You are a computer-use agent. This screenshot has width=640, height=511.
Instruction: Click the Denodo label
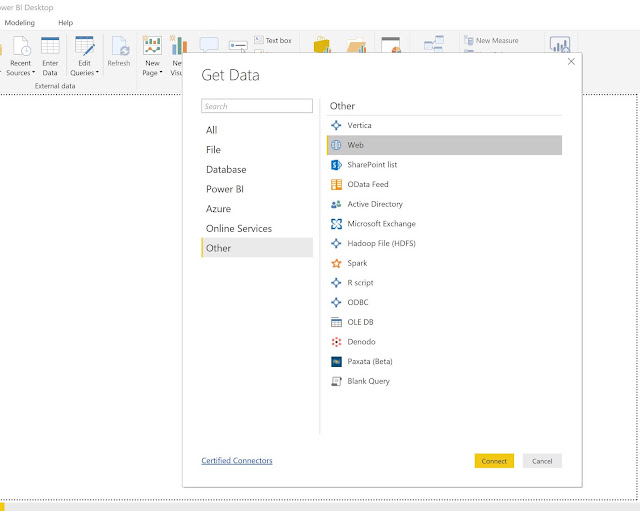click(x=361, y=342)
